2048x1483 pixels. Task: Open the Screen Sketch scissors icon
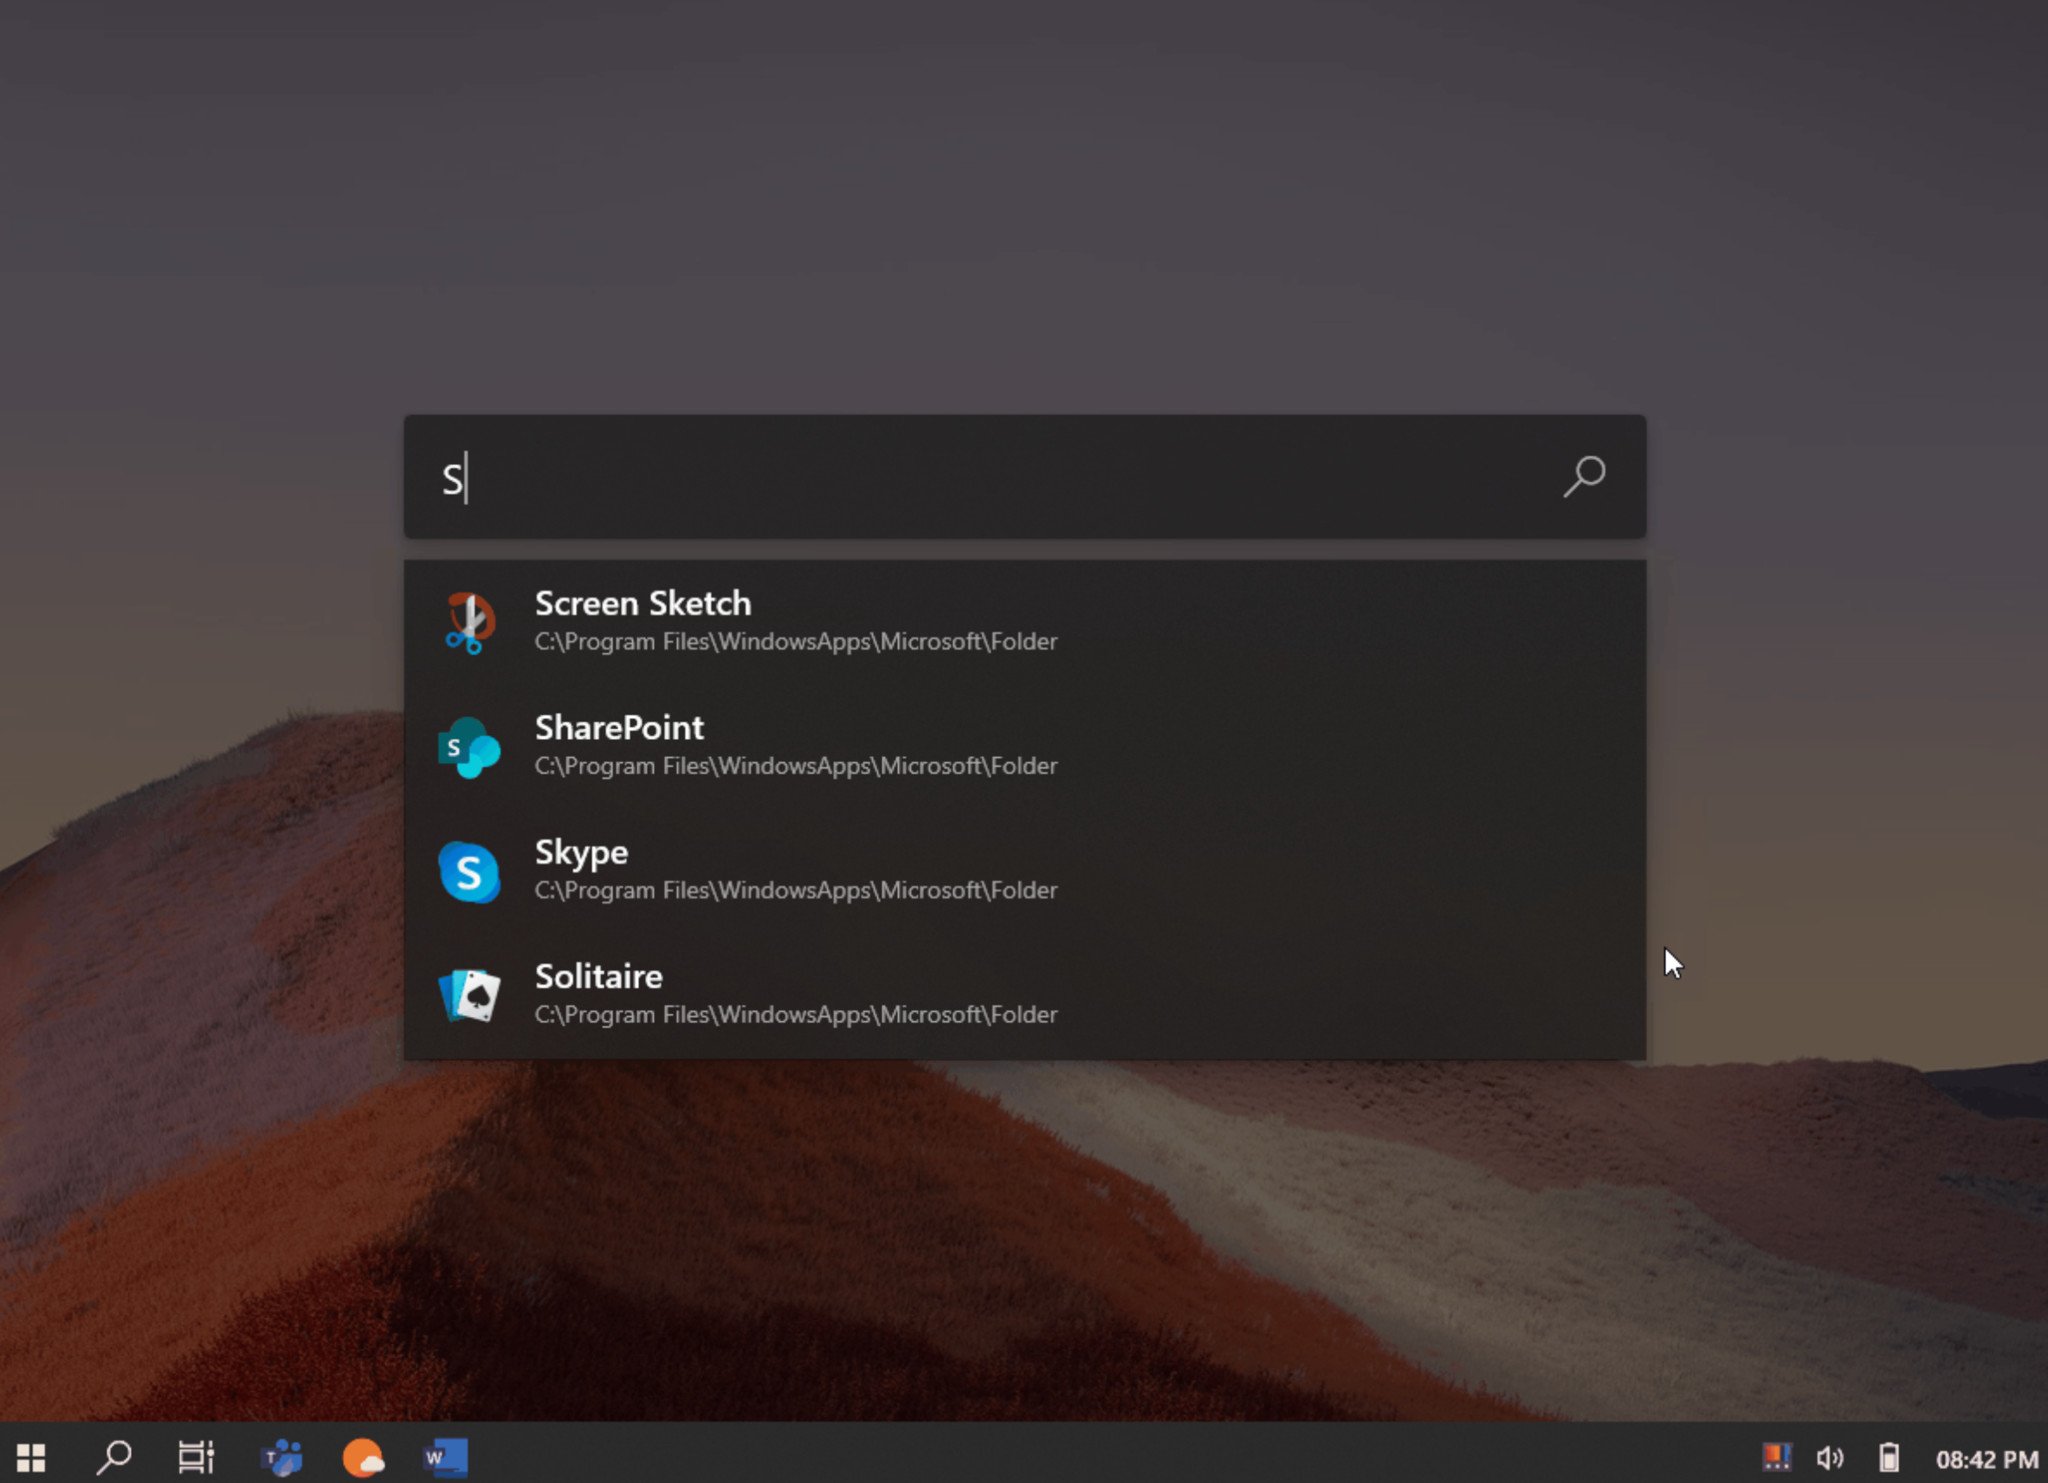468,622
